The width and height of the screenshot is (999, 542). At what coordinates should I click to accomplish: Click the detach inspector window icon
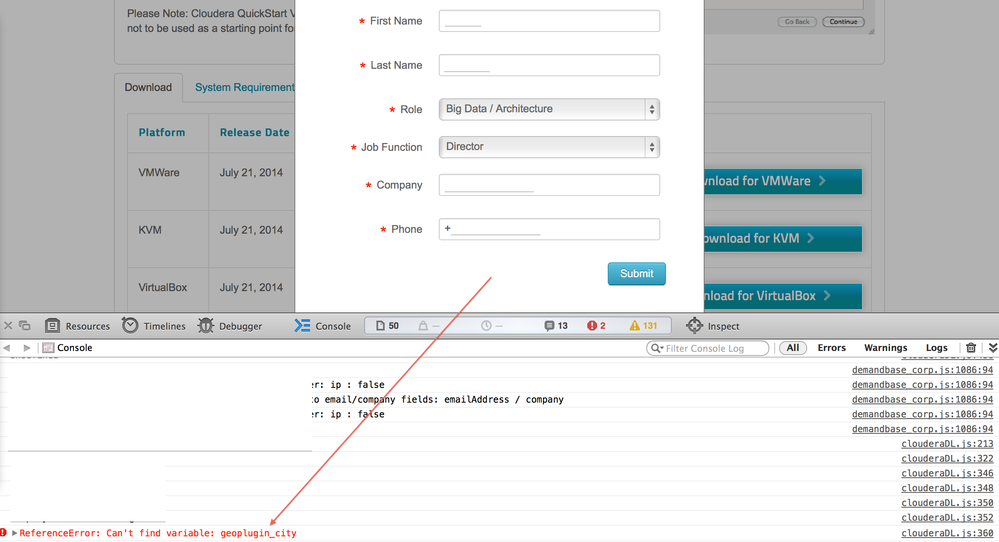tap(25, 325)
